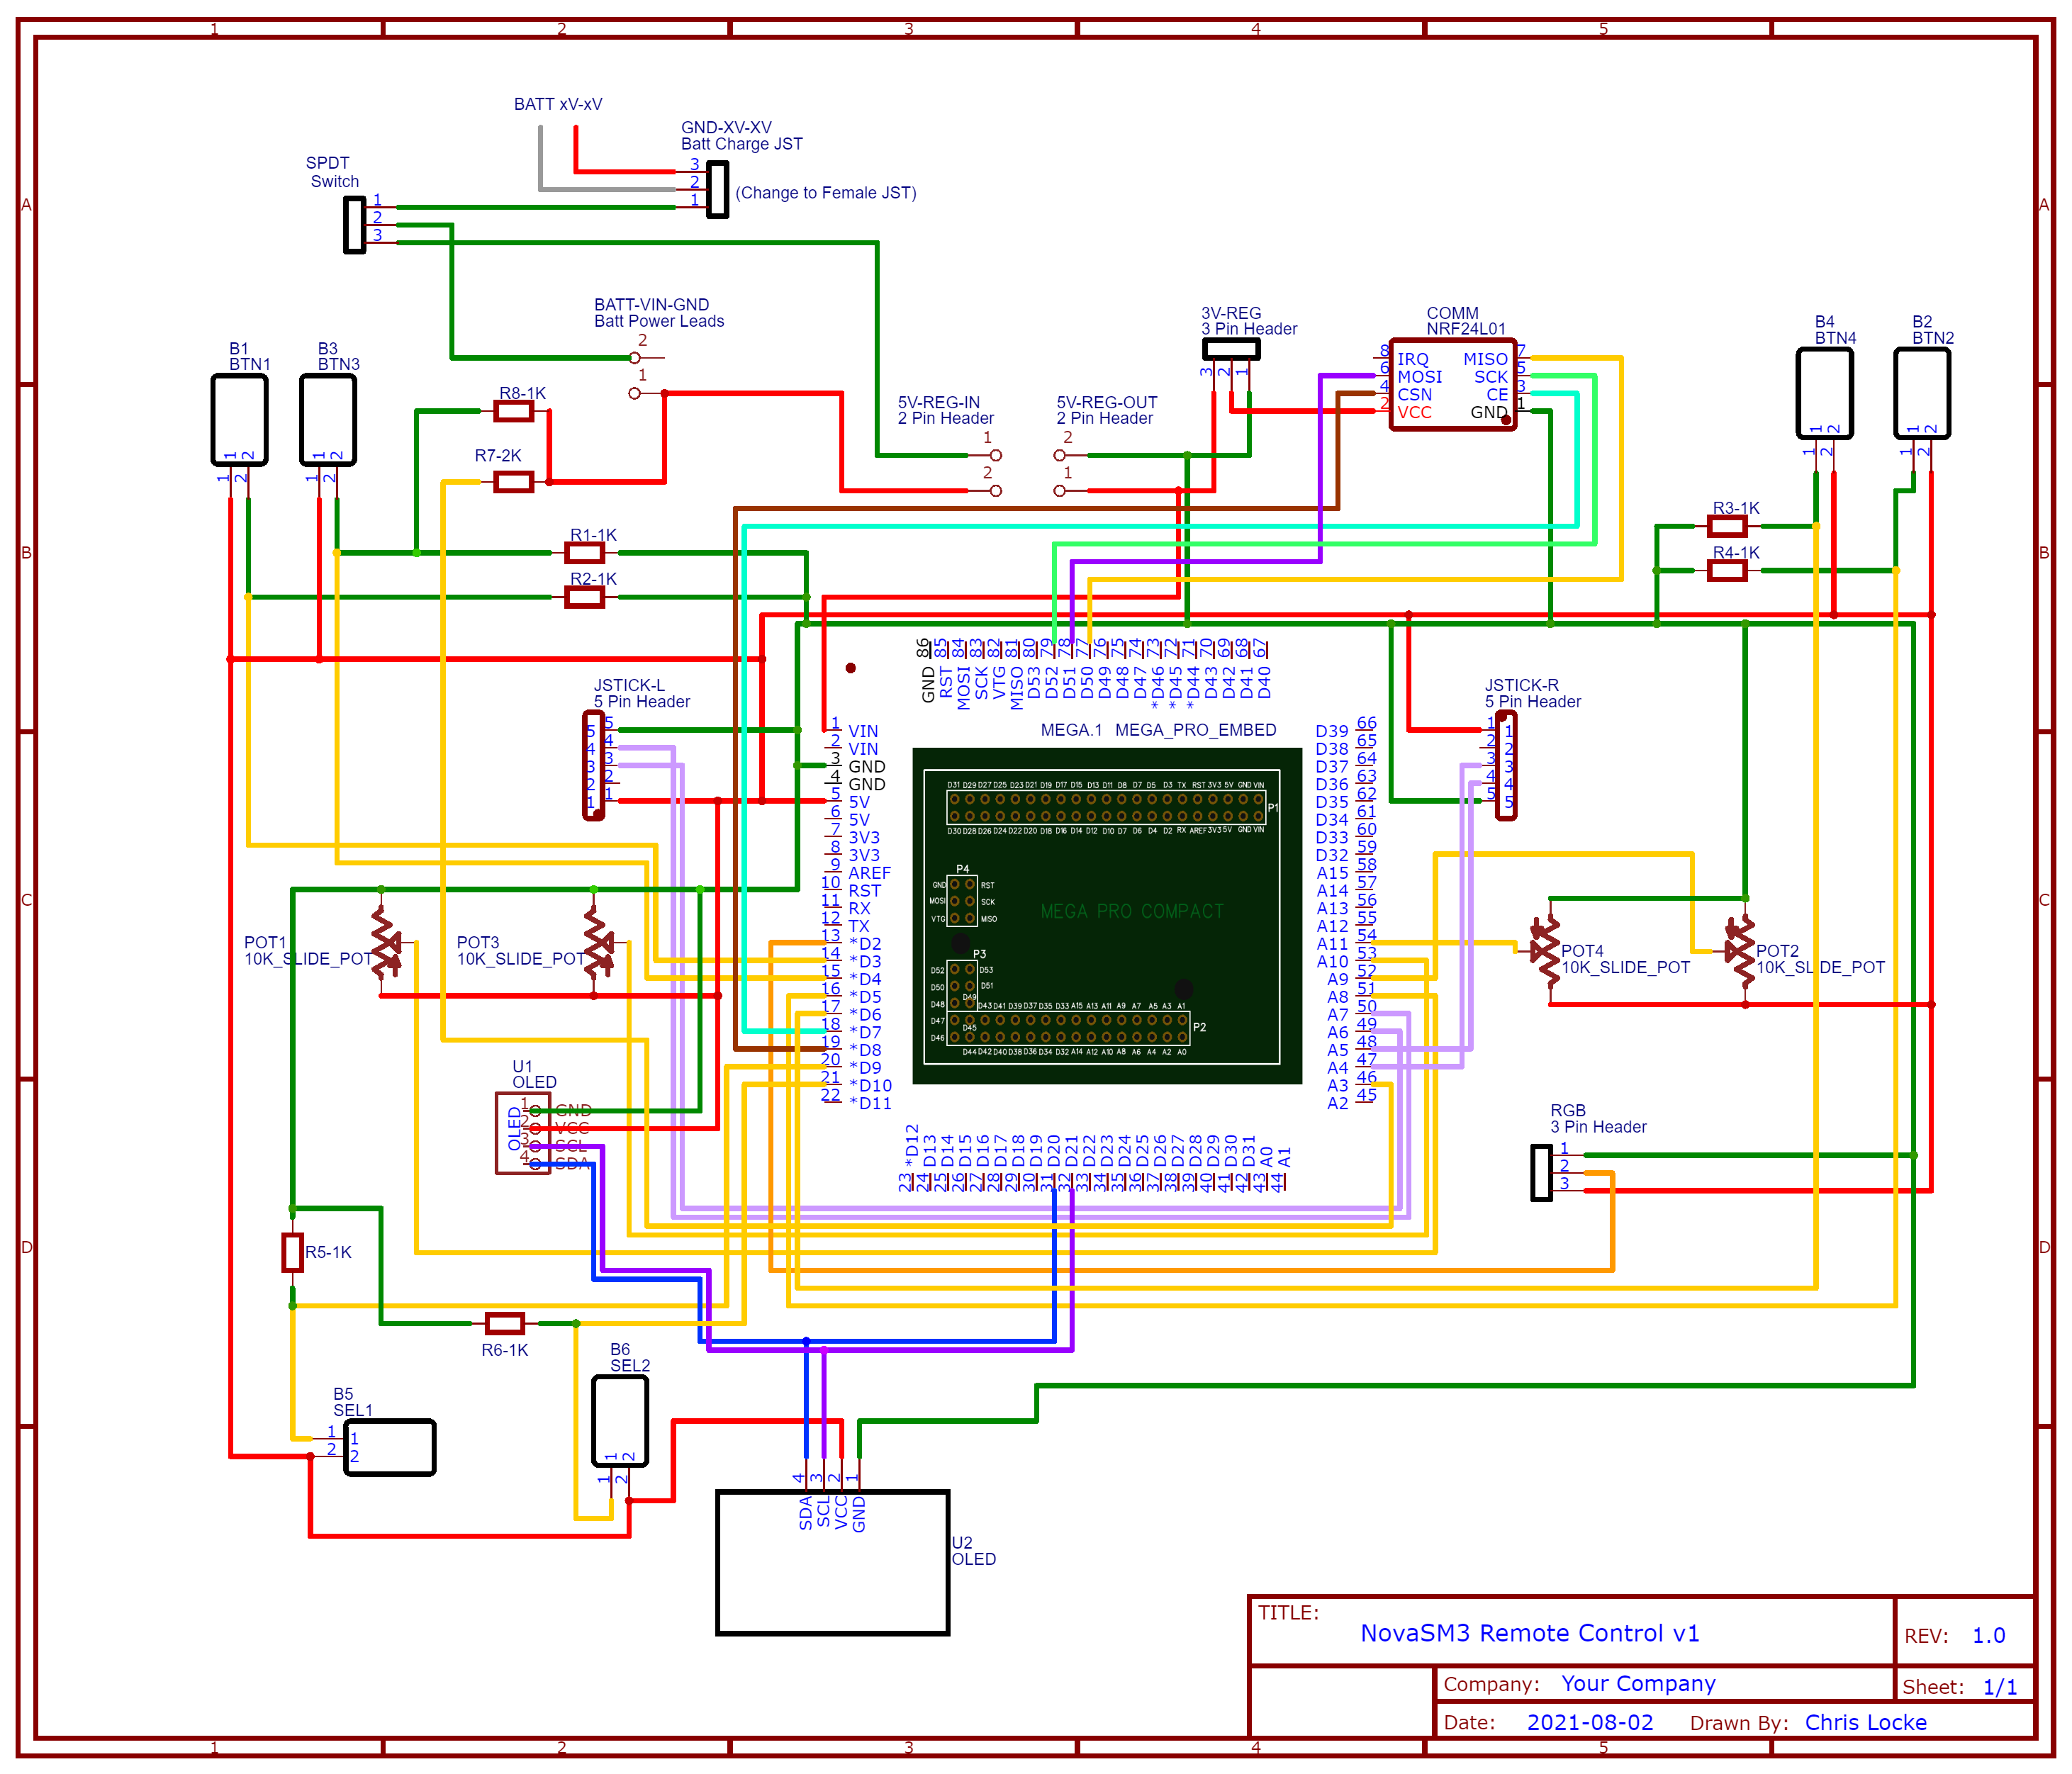
Task: Click the Batt Charge JST connector symbol
Action: click(x=718, y=191)
